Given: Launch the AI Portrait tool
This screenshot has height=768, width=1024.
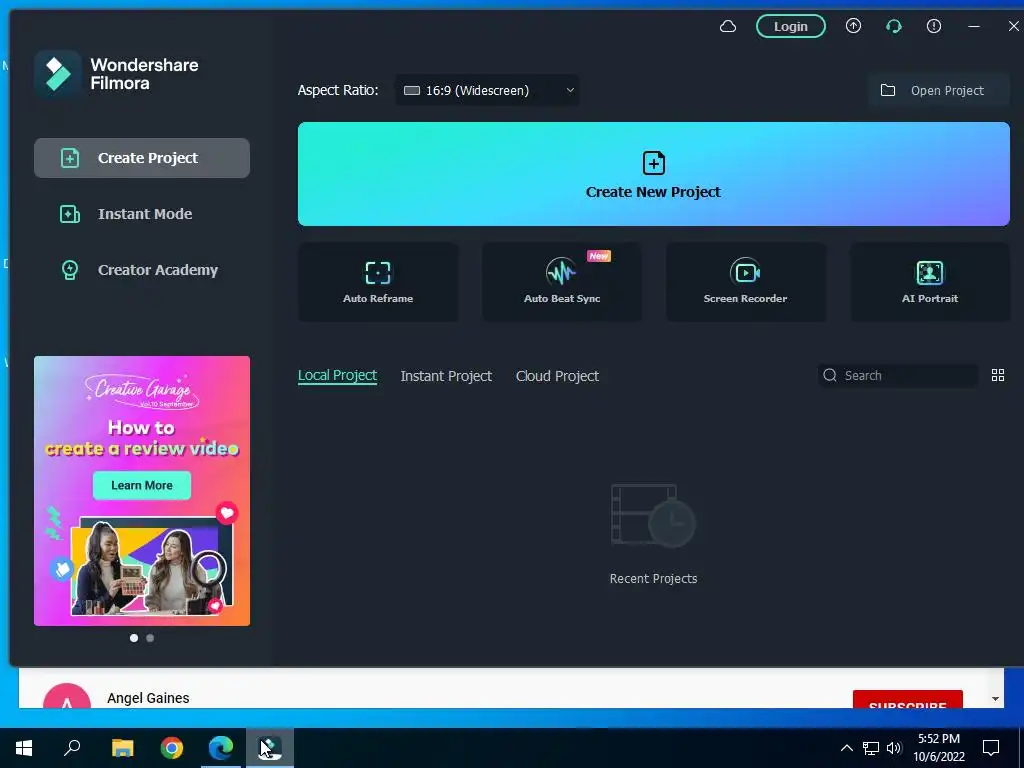Looking at the screenshot, I should click(930, 282).
